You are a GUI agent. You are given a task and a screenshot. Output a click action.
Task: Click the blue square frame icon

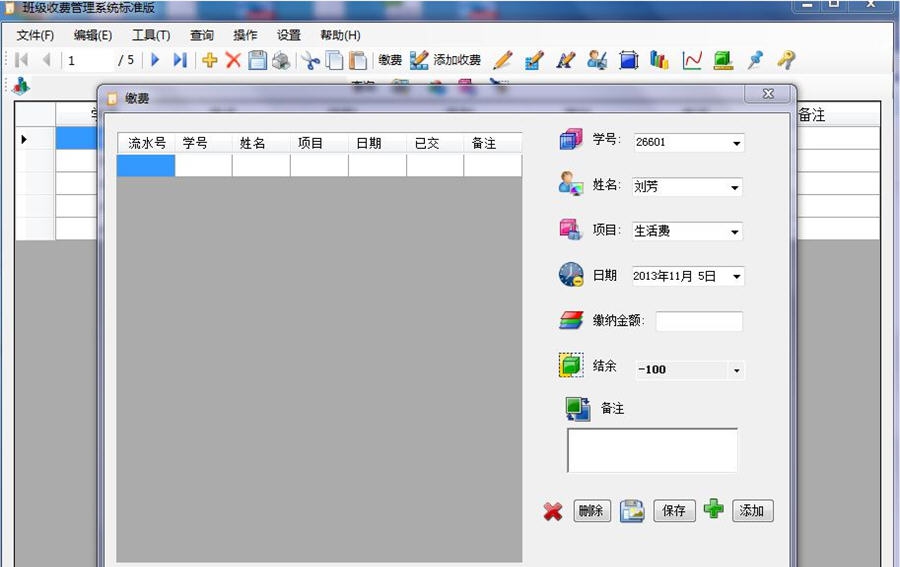pyautogui.click(x=629, y=60)
